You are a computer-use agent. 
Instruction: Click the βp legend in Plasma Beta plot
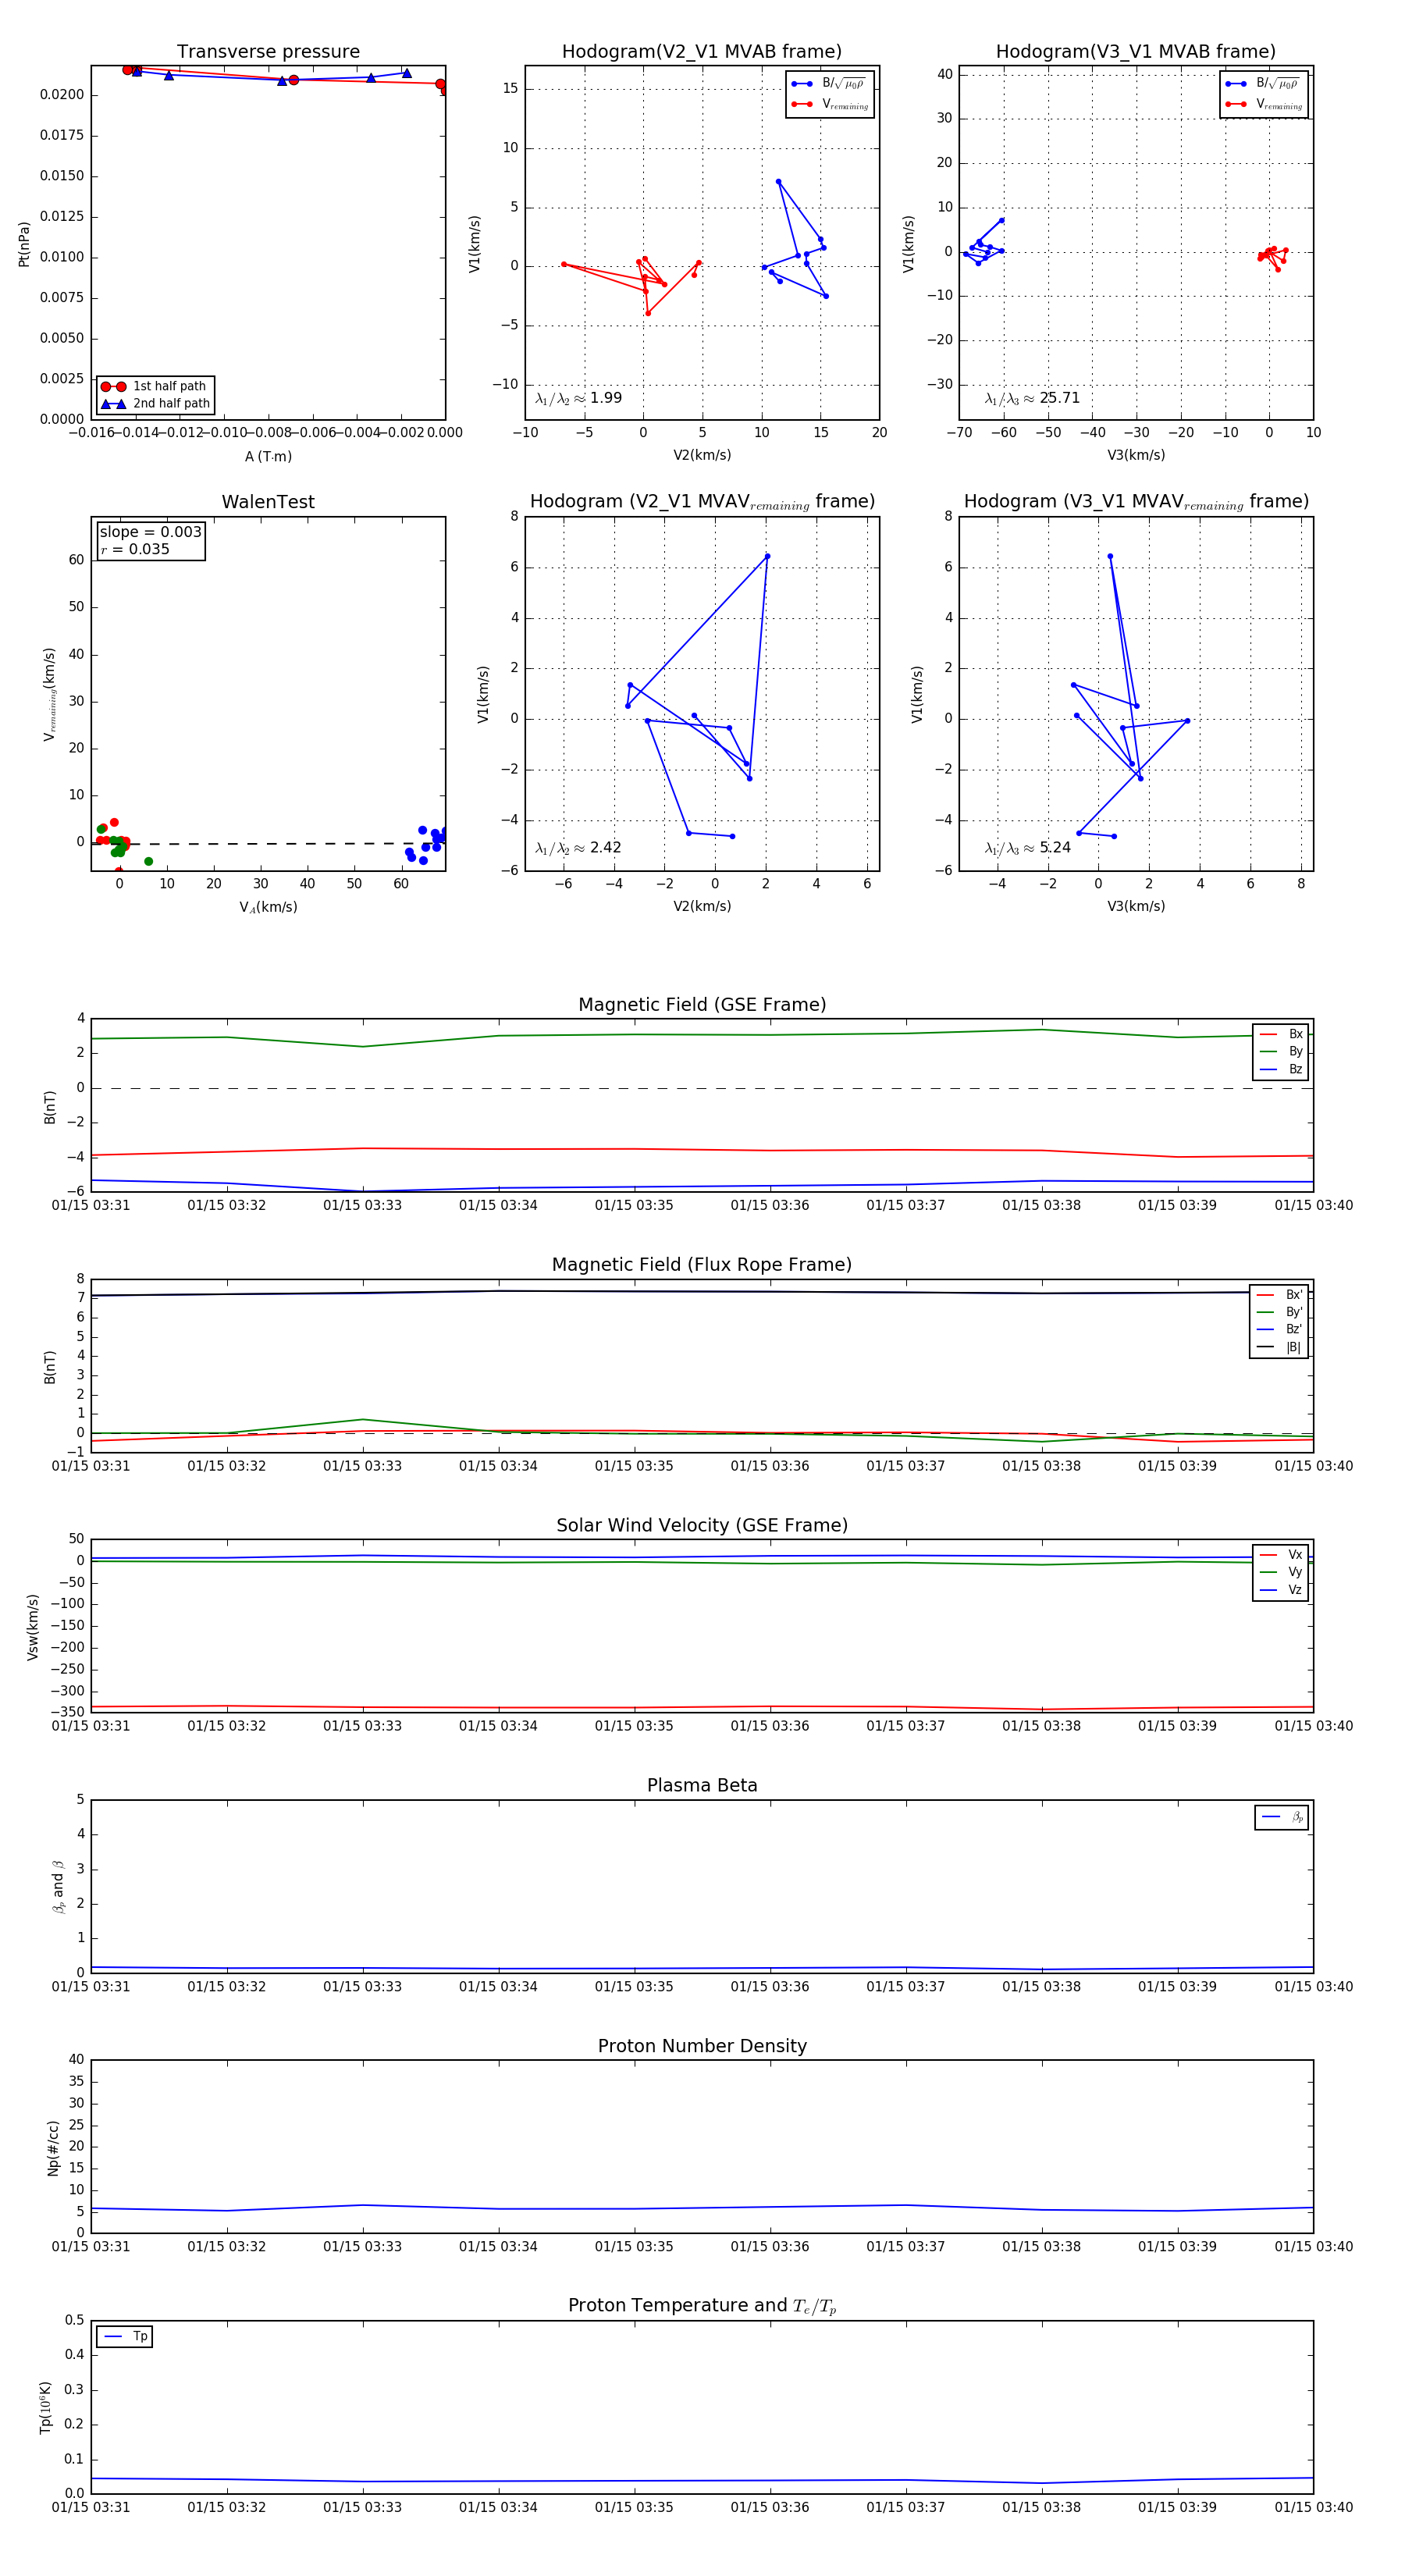(x=1281, y=1817)
